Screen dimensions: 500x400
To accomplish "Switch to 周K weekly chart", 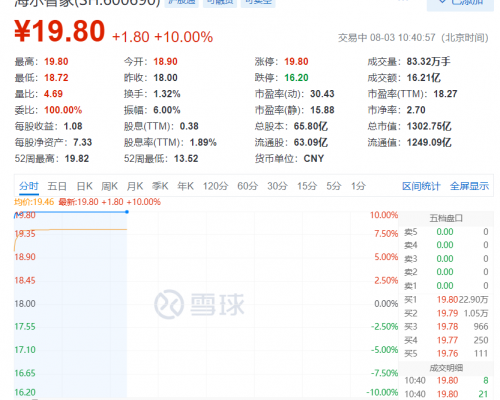I will 110,186.
